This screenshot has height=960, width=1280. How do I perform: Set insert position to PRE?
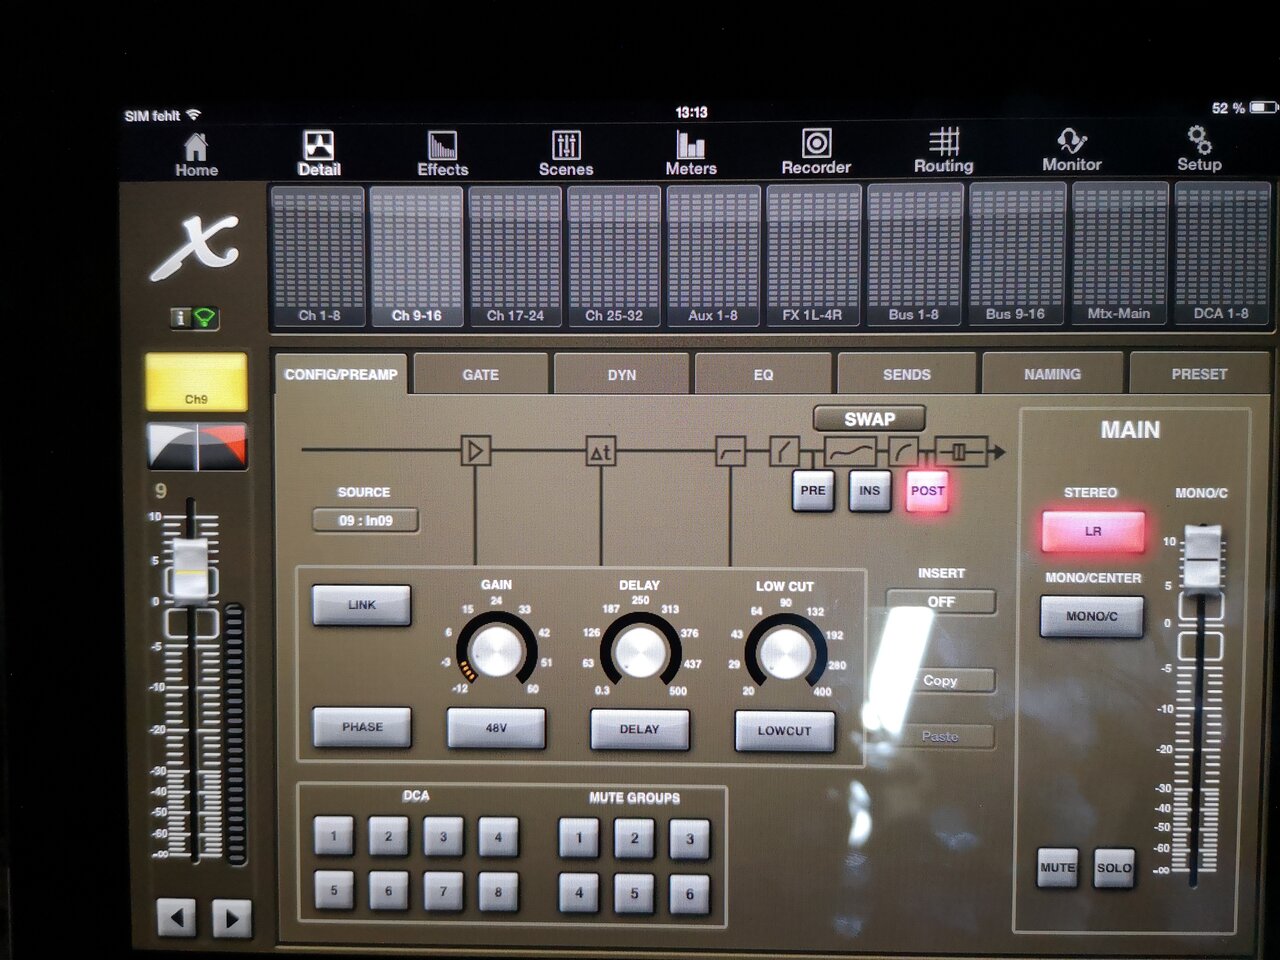pos(813,490)
